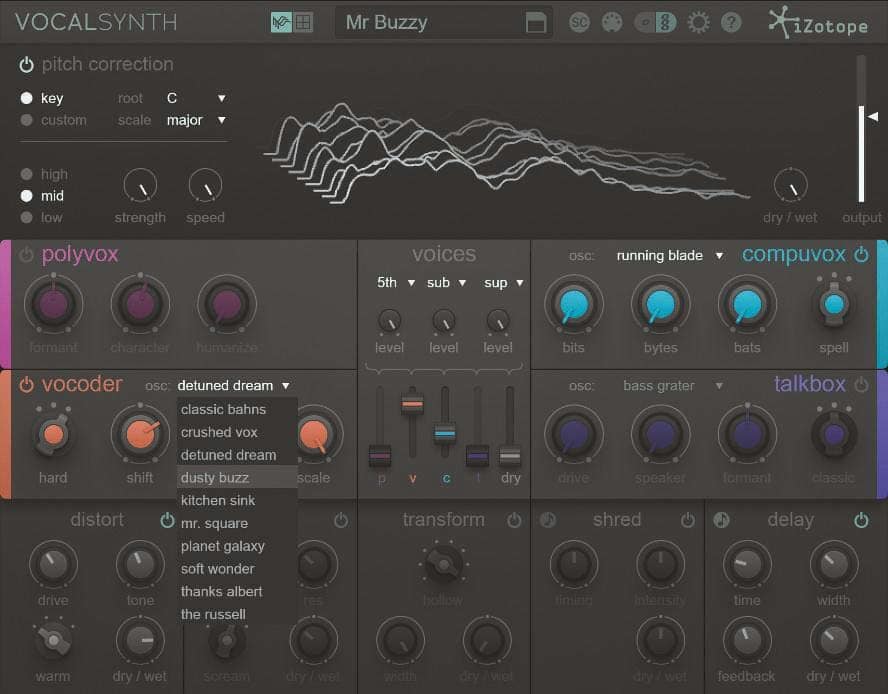Open the sub voice dropdown
The height and width of the screenshot is (694, 888).
pyautogui.click(x=446, y=283)
